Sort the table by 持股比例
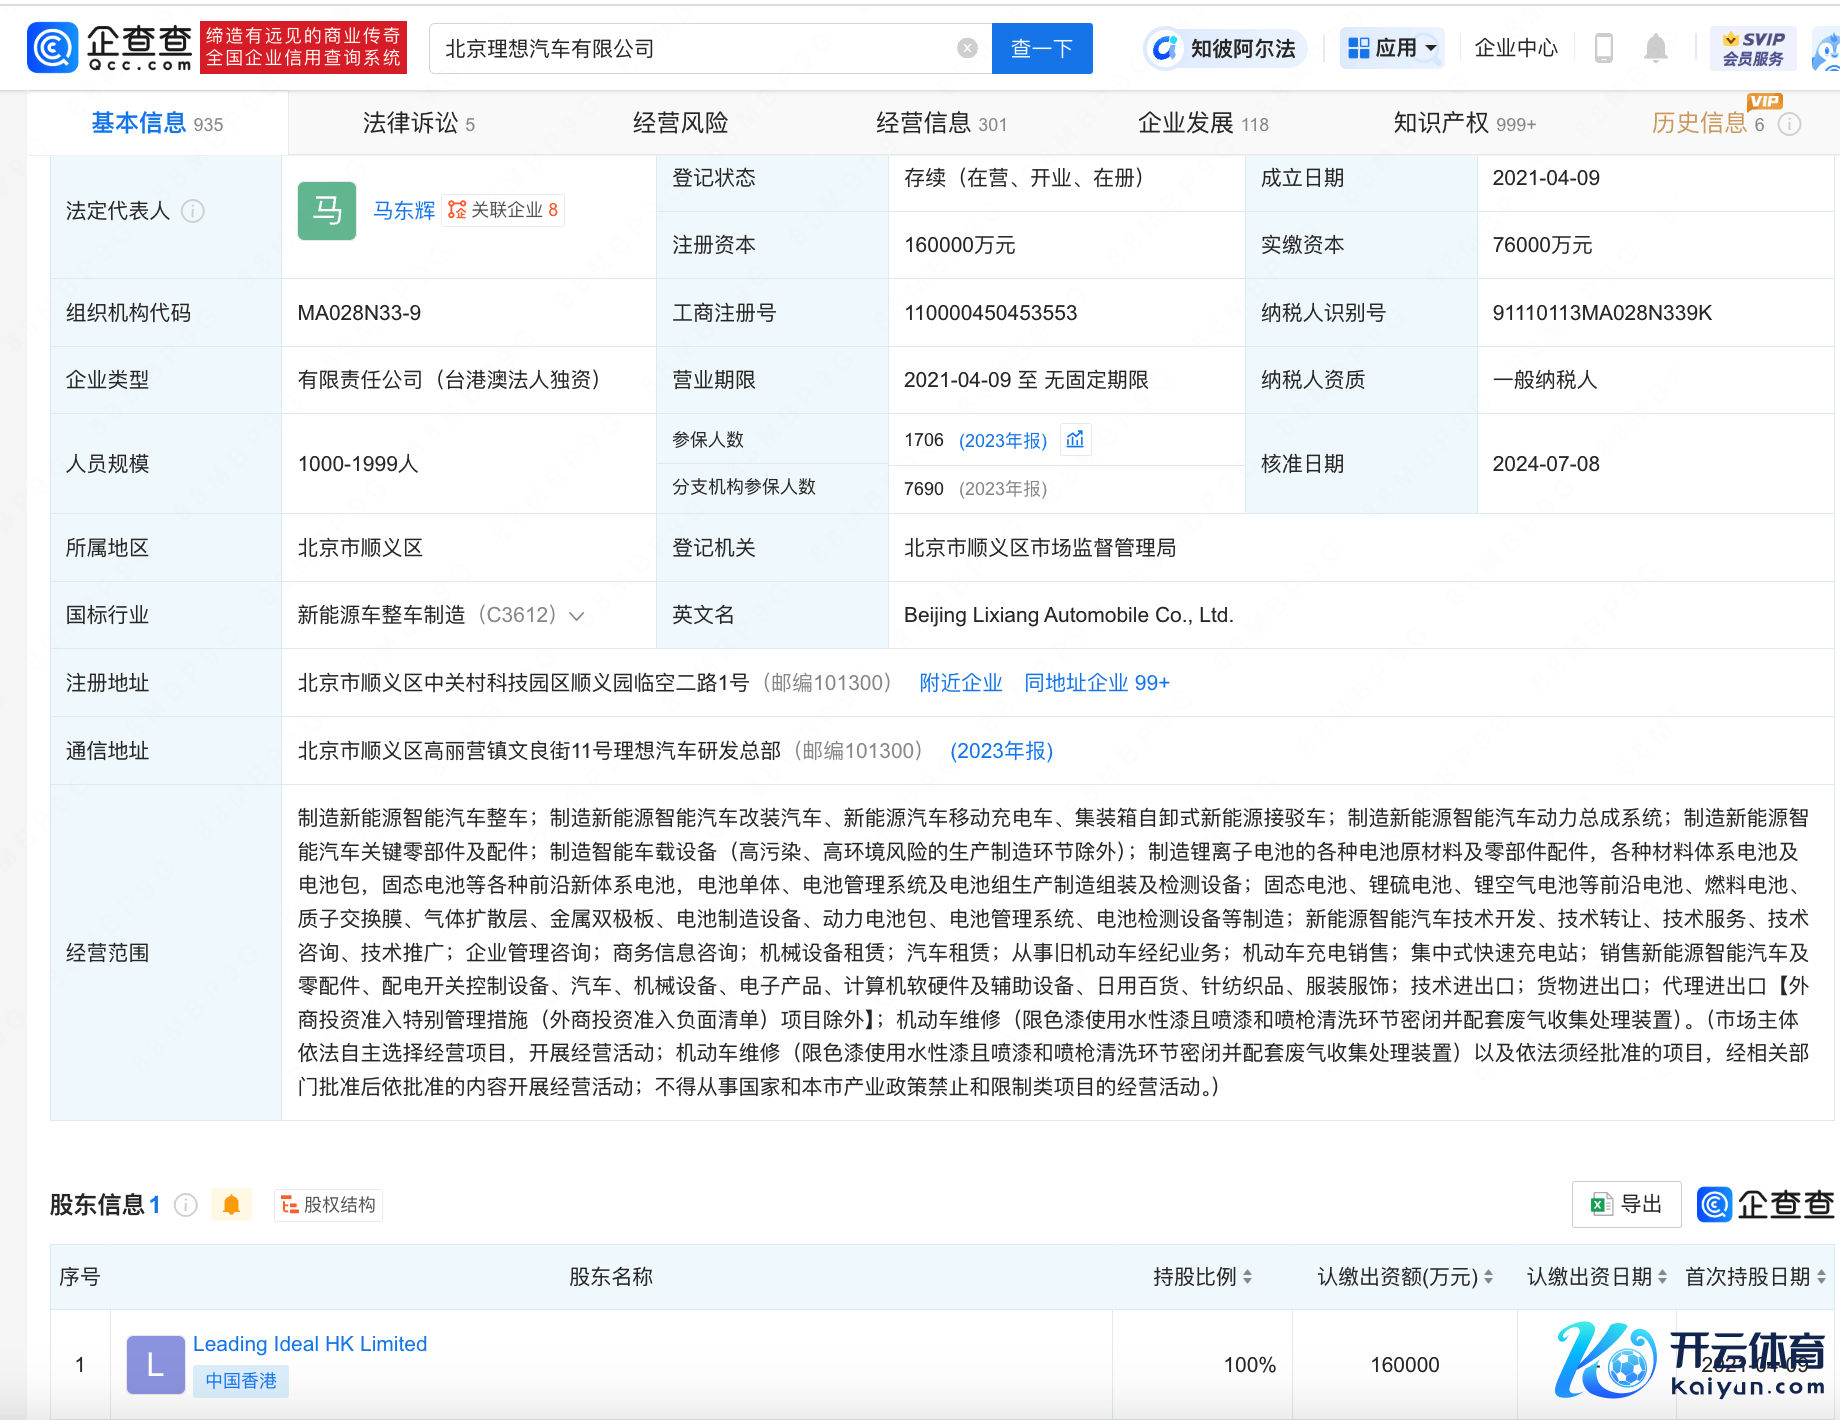The height and width of the screenshot is (1420, 1840). tap(1247, 1277)
